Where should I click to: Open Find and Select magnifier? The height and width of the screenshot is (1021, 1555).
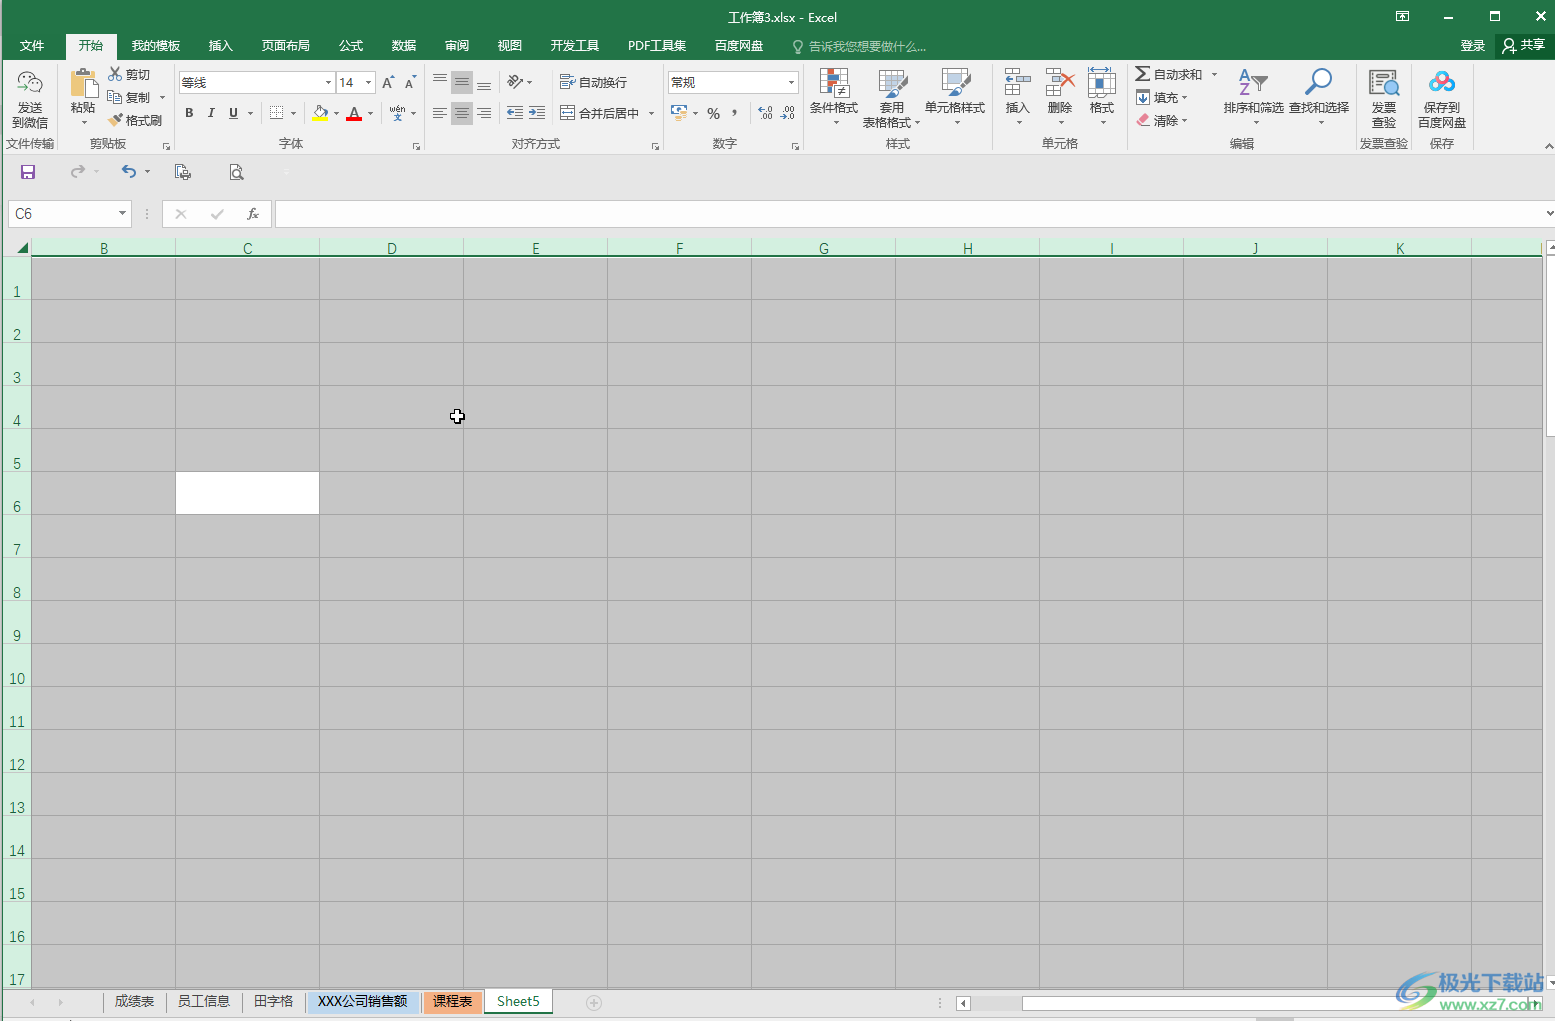[1318, 83]
